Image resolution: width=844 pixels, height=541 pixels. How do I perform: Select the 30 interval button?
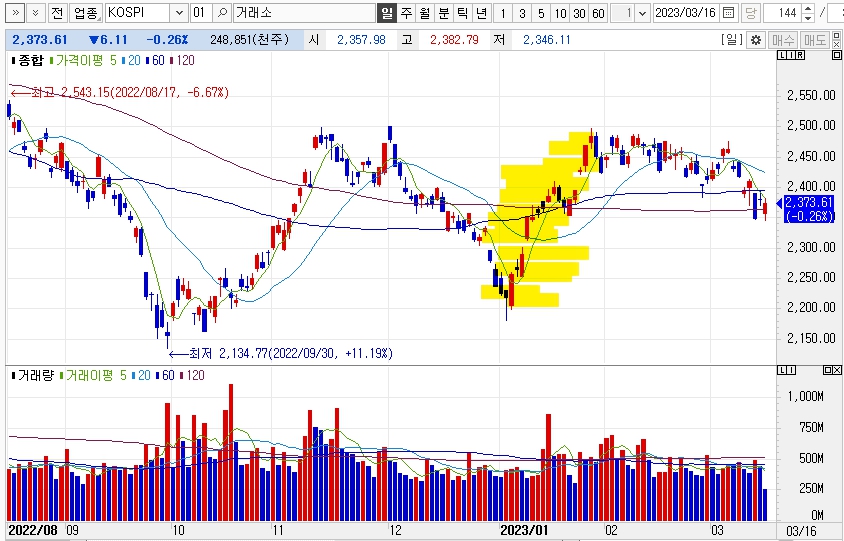point(579,13)
